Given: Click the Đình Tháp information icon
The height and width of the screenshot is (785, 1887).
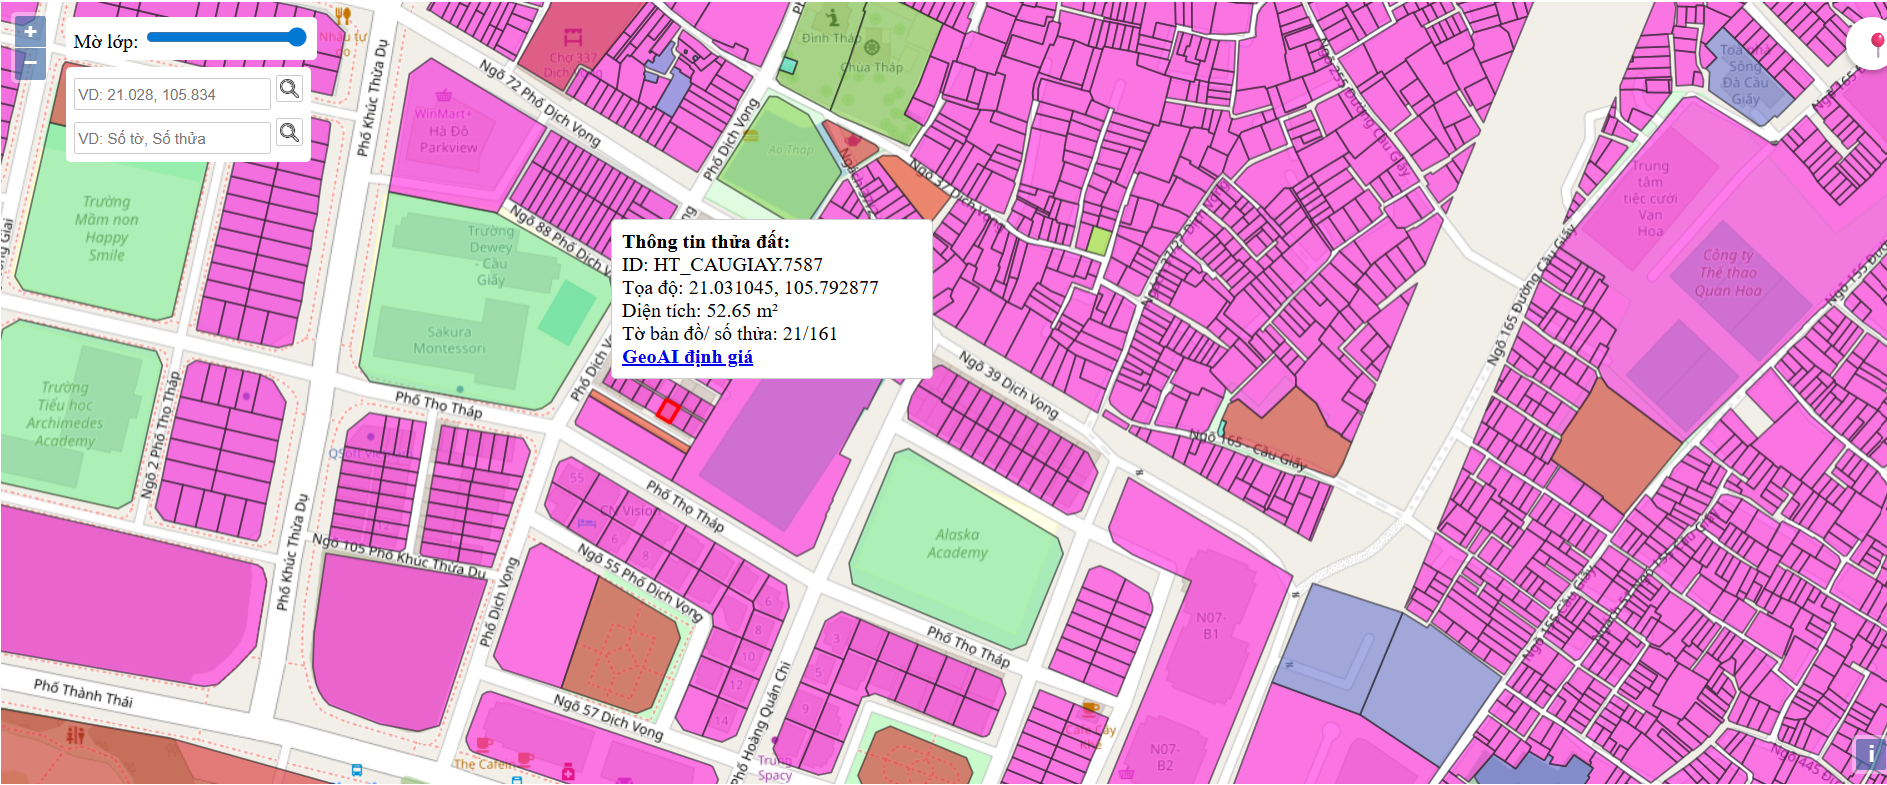Looking at the screenshot, I should tap(832, 16).
